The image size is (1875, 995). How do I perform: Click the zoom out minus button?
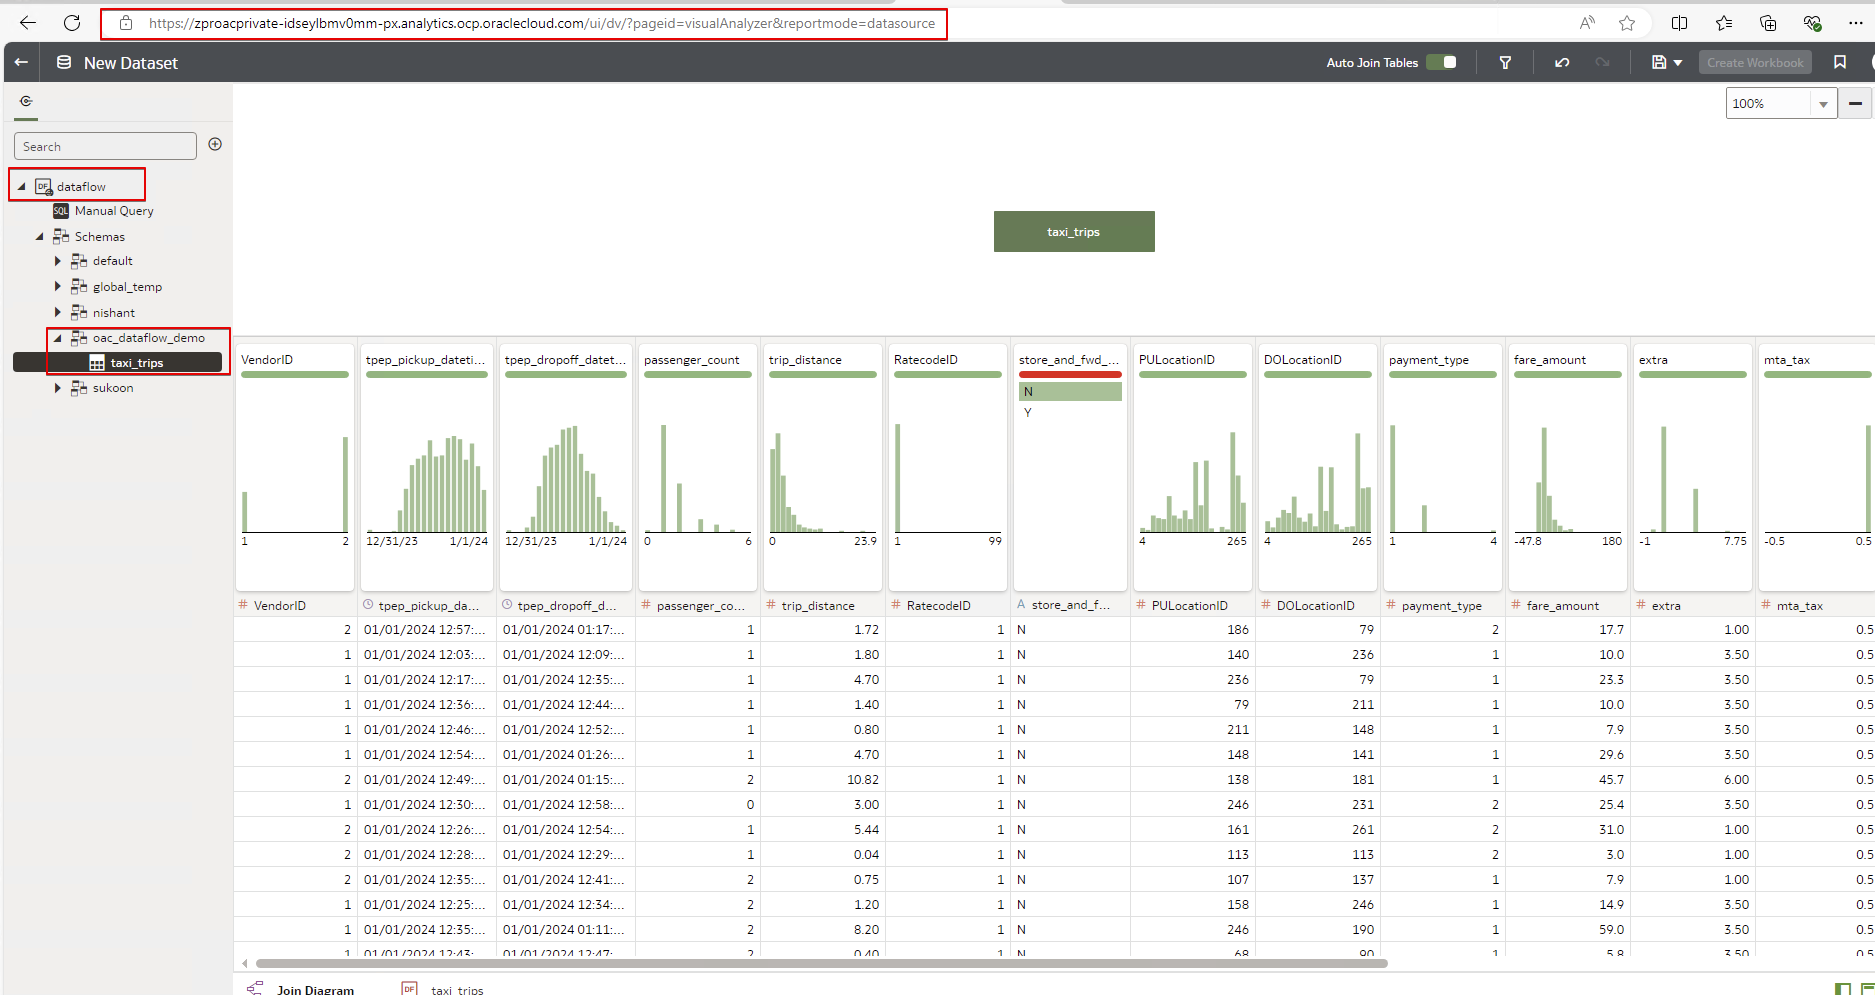click(x=1855, y=104)
